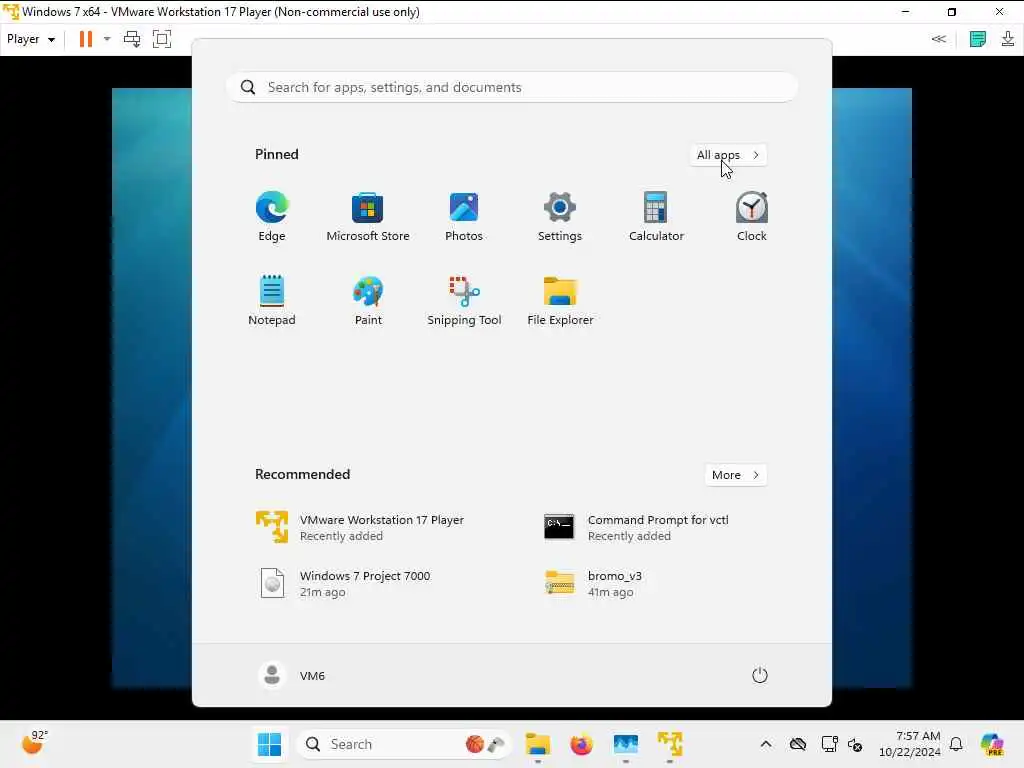Open File Explorer from pinned apps
The image size is (1024, 768).
[560, 300]
